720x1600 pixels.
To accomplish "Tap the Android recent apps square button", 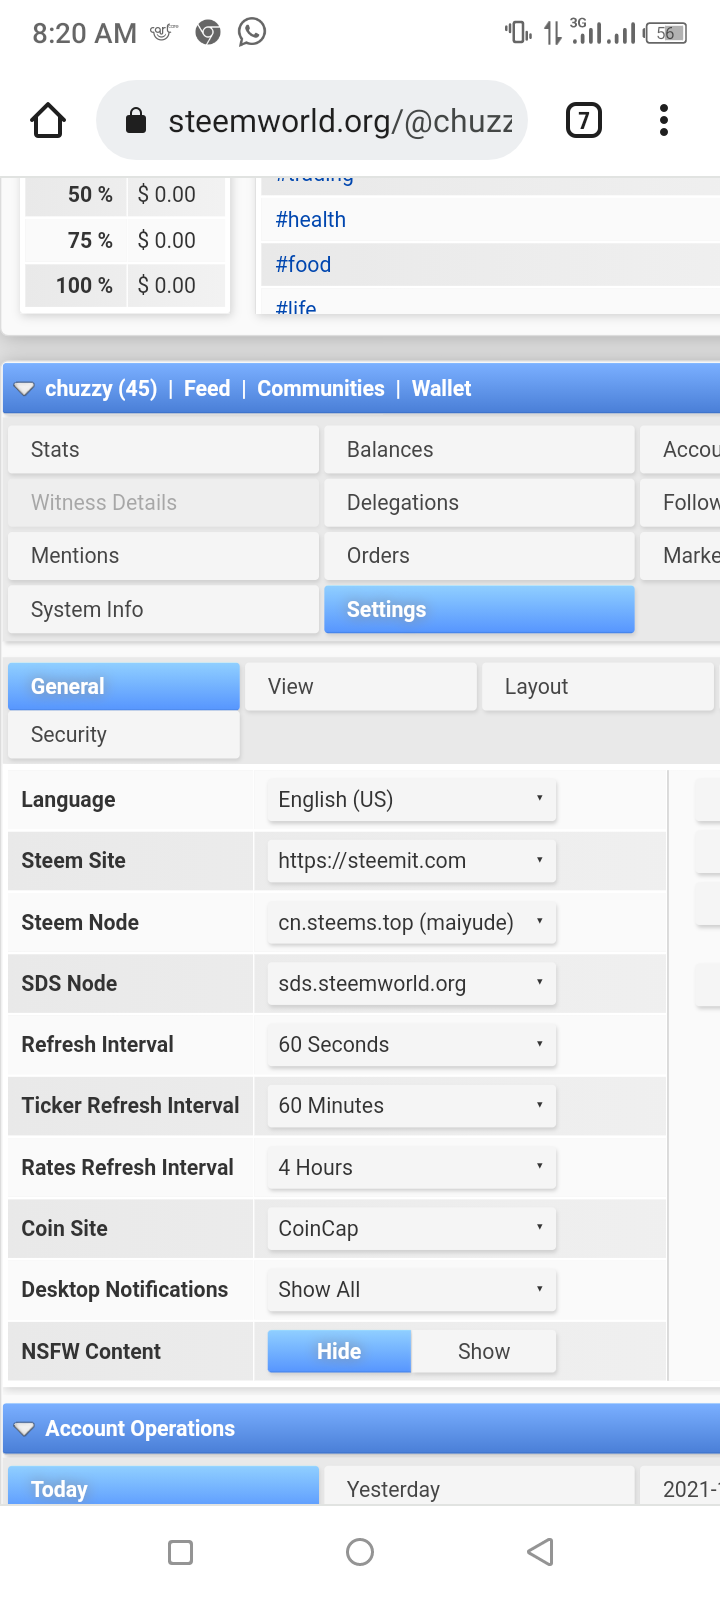I will pyautogui.click(x=181, y=1552).
